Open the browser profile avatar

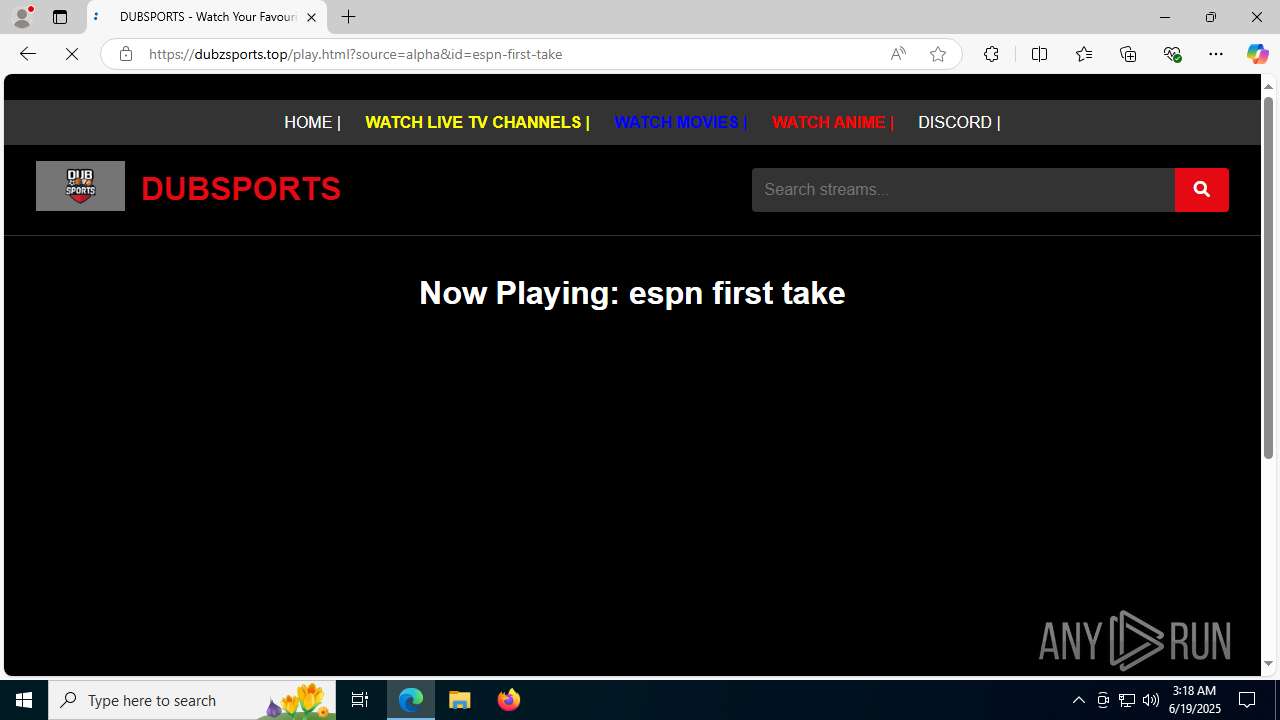click(22, 17)
